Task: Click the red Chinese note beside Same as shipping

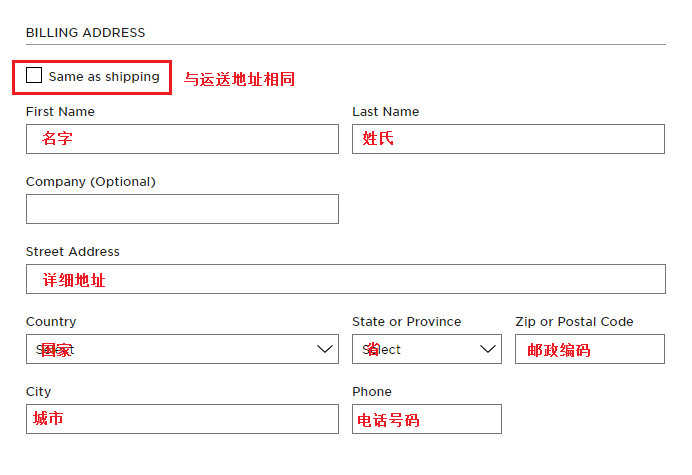Action: (x=239, y=78)
